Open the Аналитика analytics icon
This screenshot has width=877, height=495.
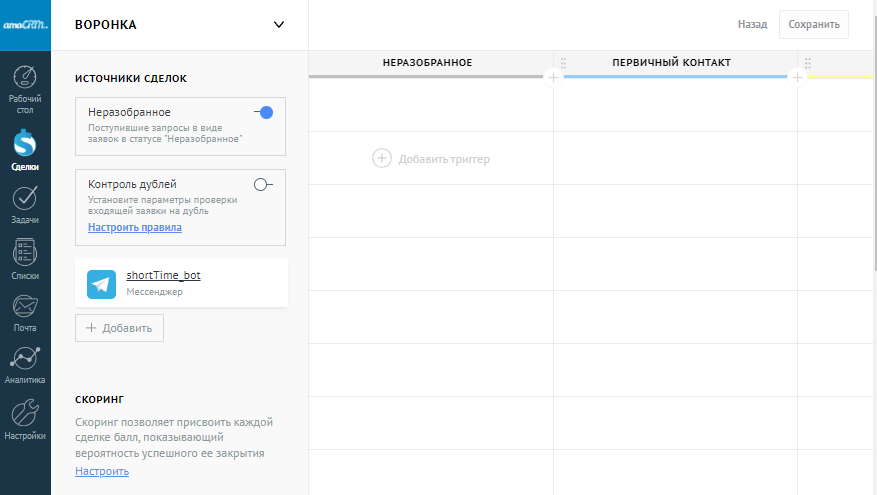pyautogui.click(x=25, y=366)
